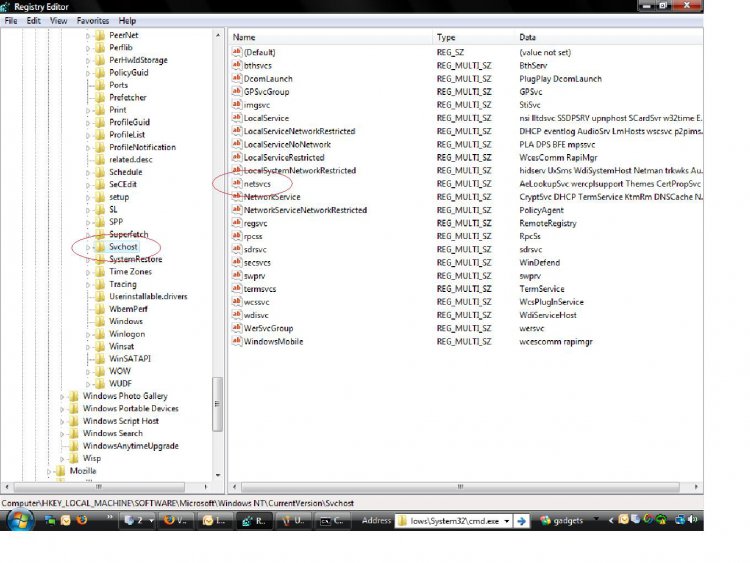Screen dimensions: 750x563
Task: Select the LocalService value name
Action: pos(266,118)
